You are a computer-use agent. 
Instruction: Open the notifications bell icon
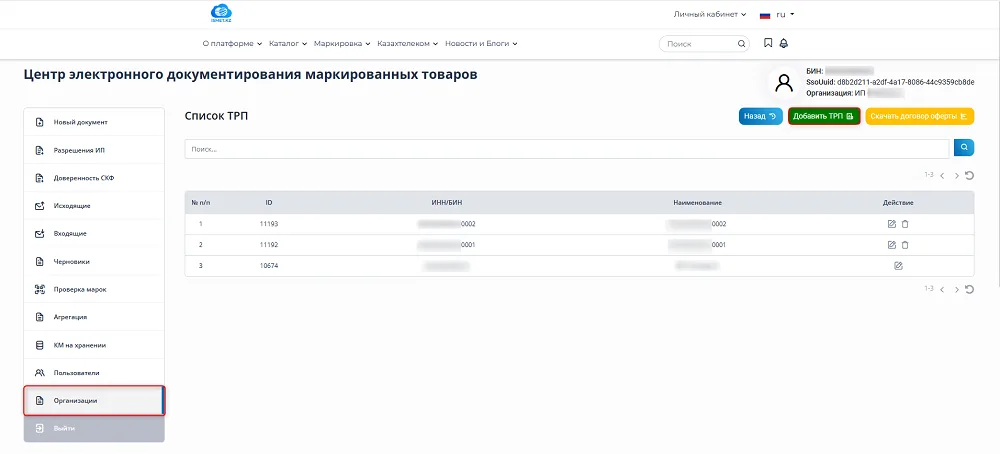click(784, 43)
